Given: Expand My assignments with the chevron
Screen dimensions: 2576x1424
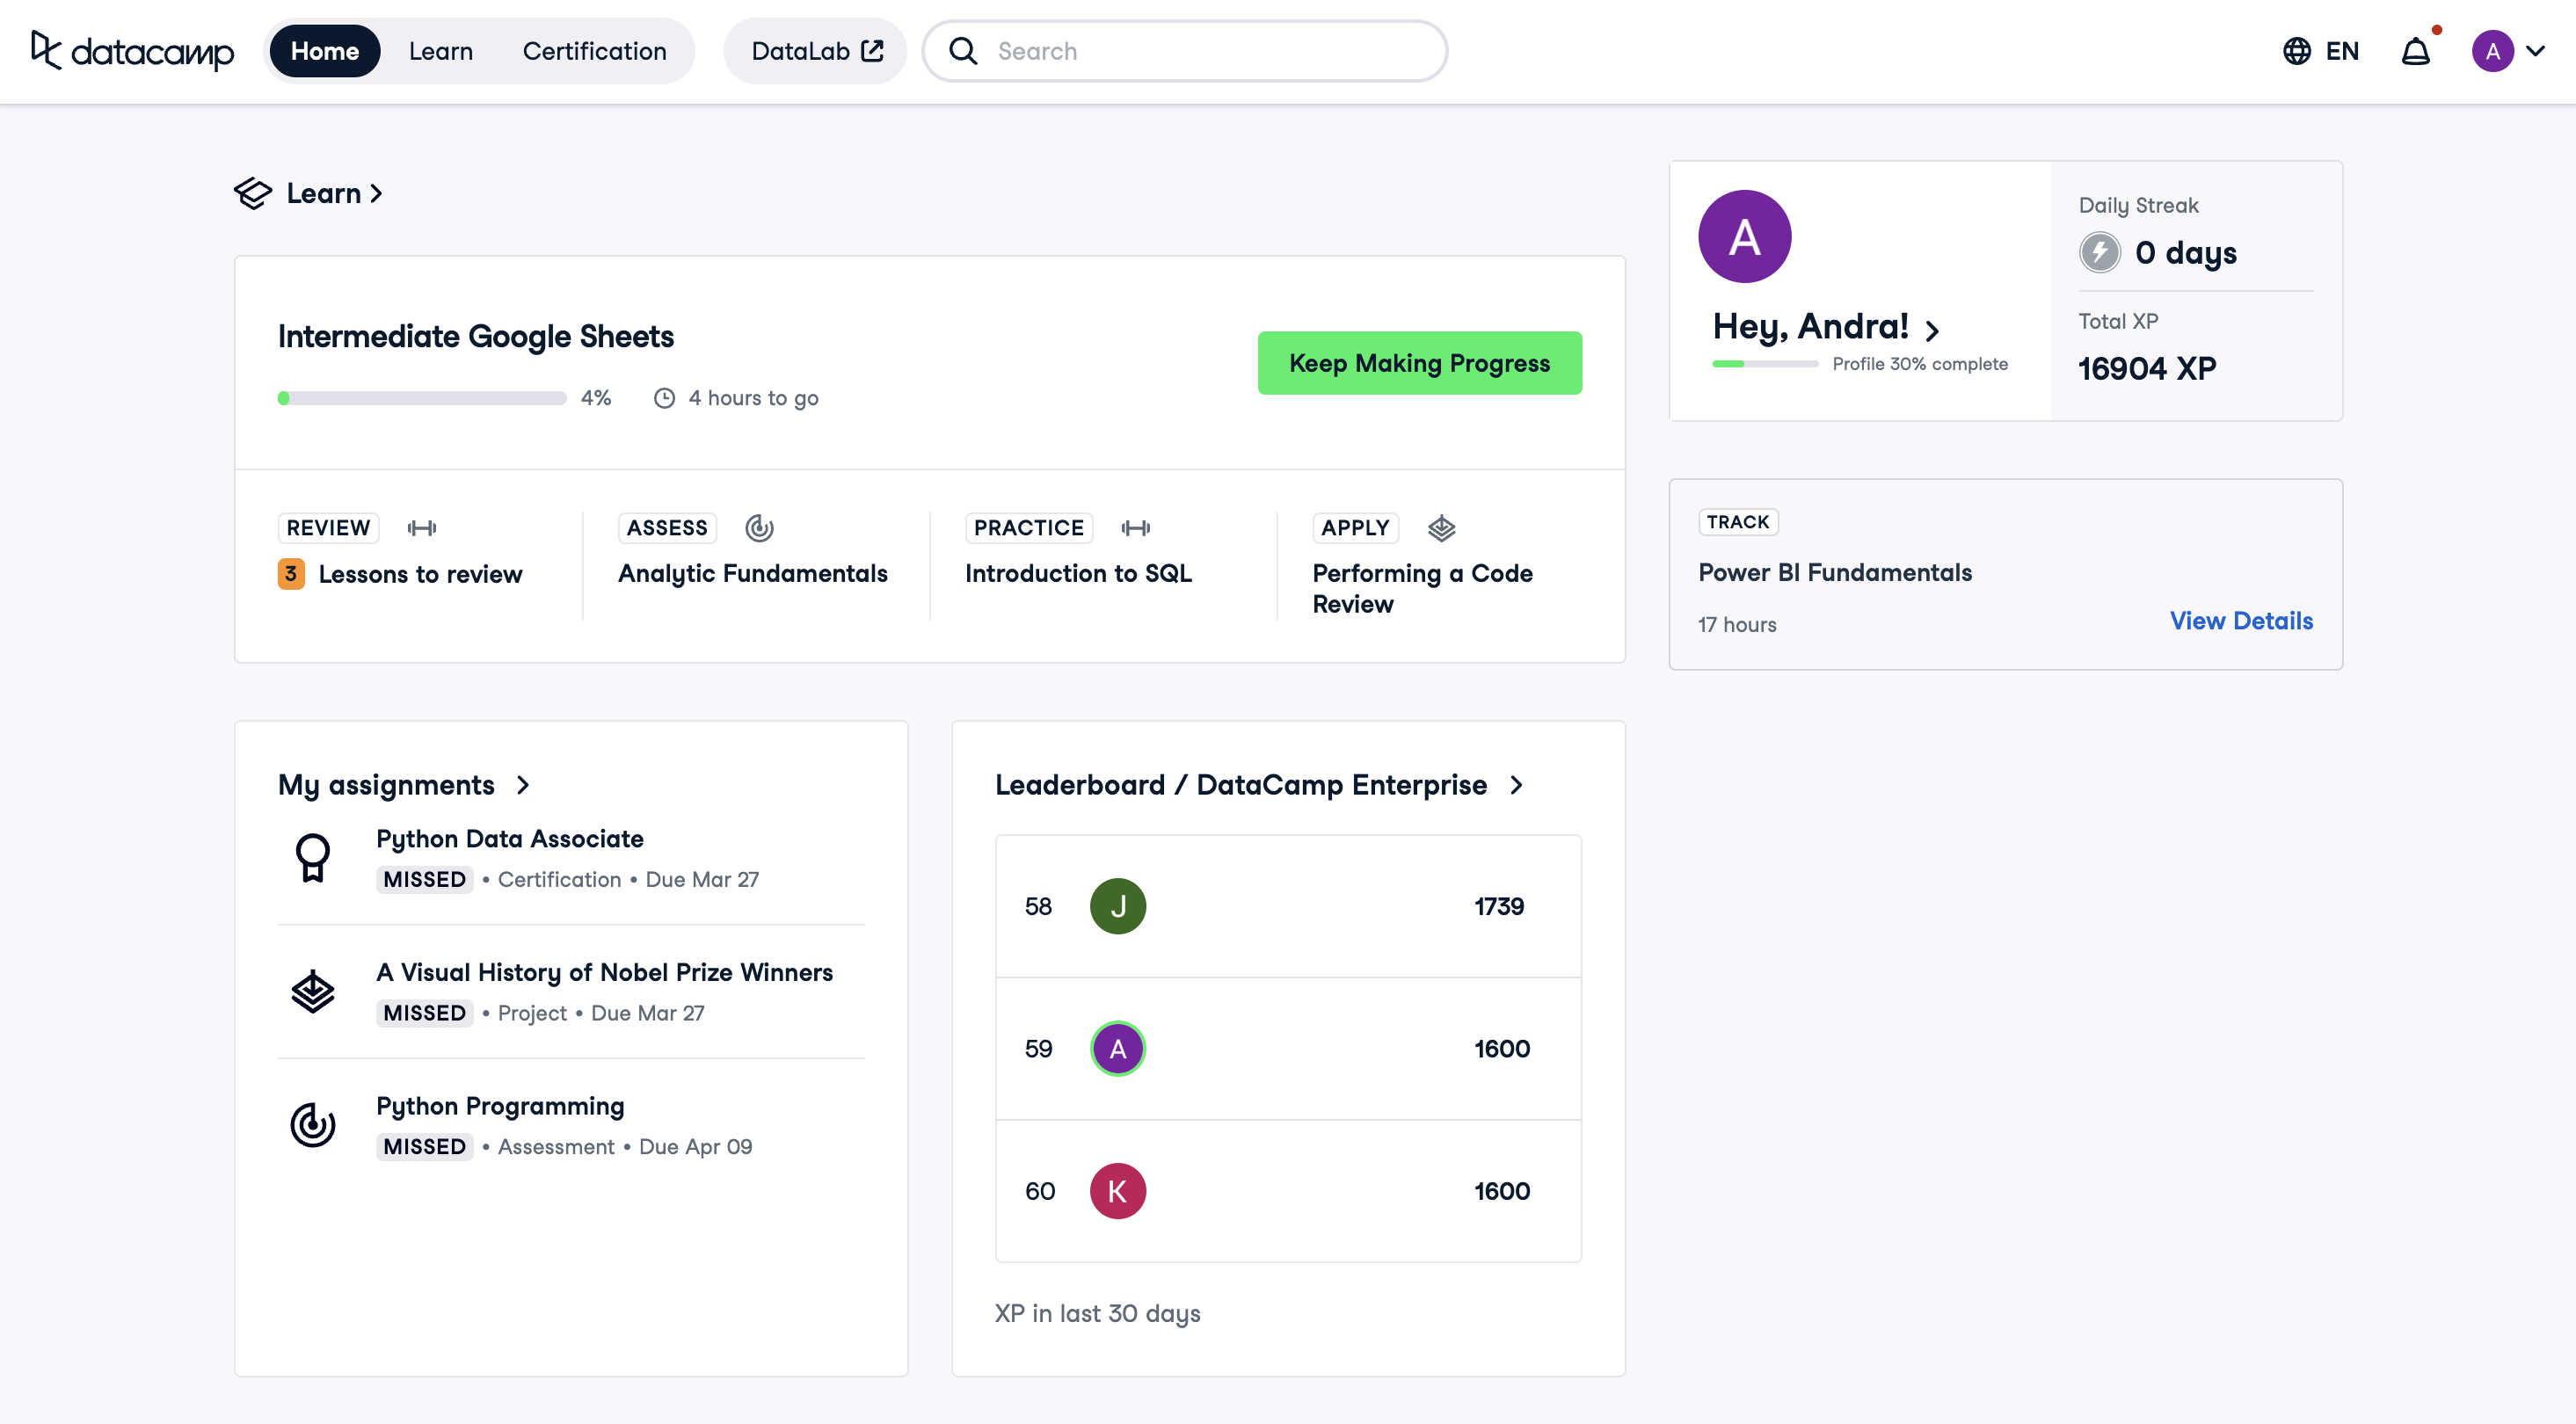Looking at the screenshot, I should coord(523,786).
